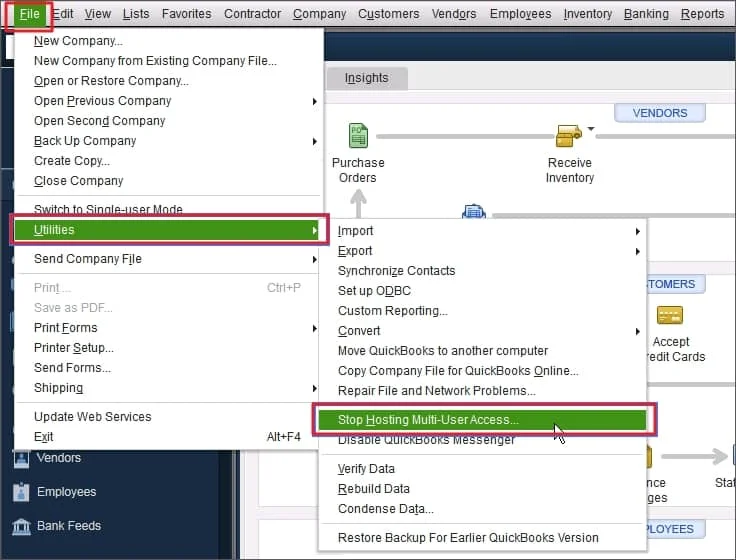Expand the Send Company File submenu

314,260
